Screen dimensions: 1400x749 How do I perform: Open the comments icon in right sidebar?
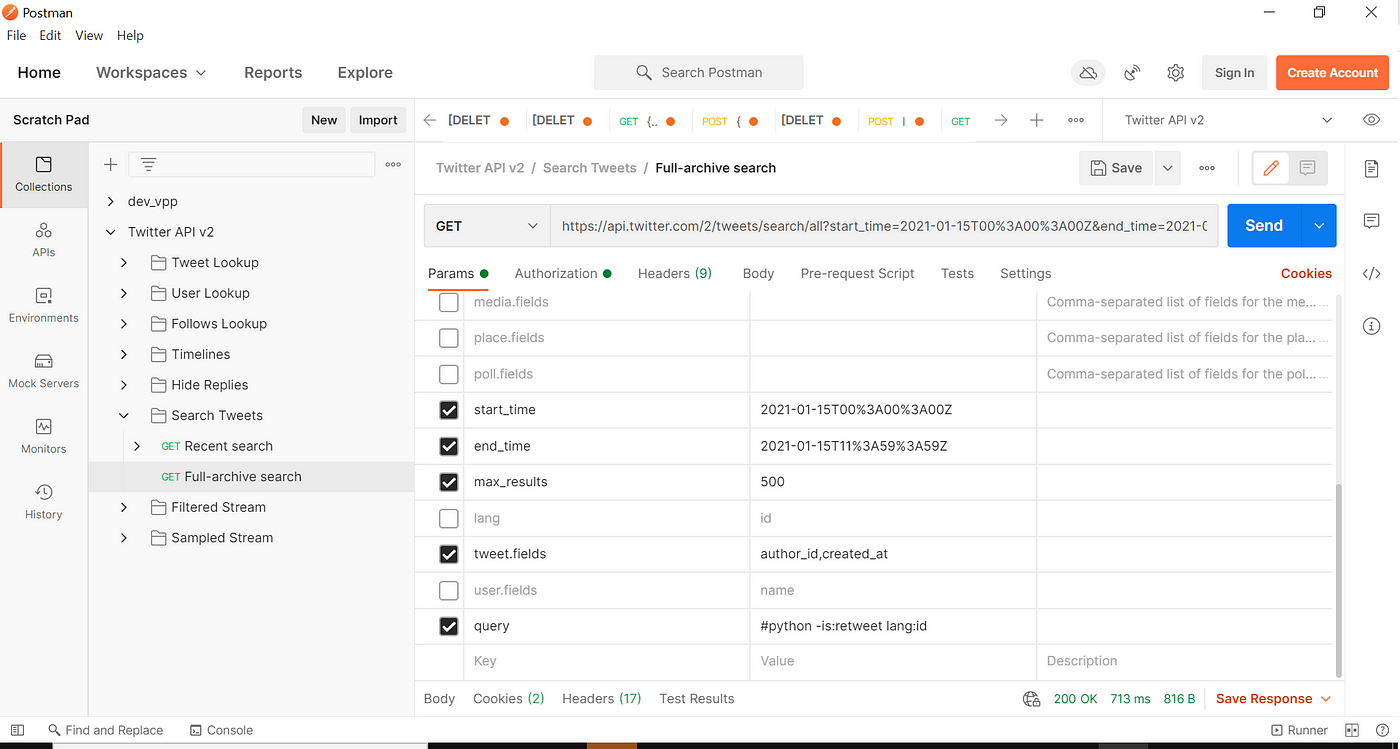click(1371, 221)
